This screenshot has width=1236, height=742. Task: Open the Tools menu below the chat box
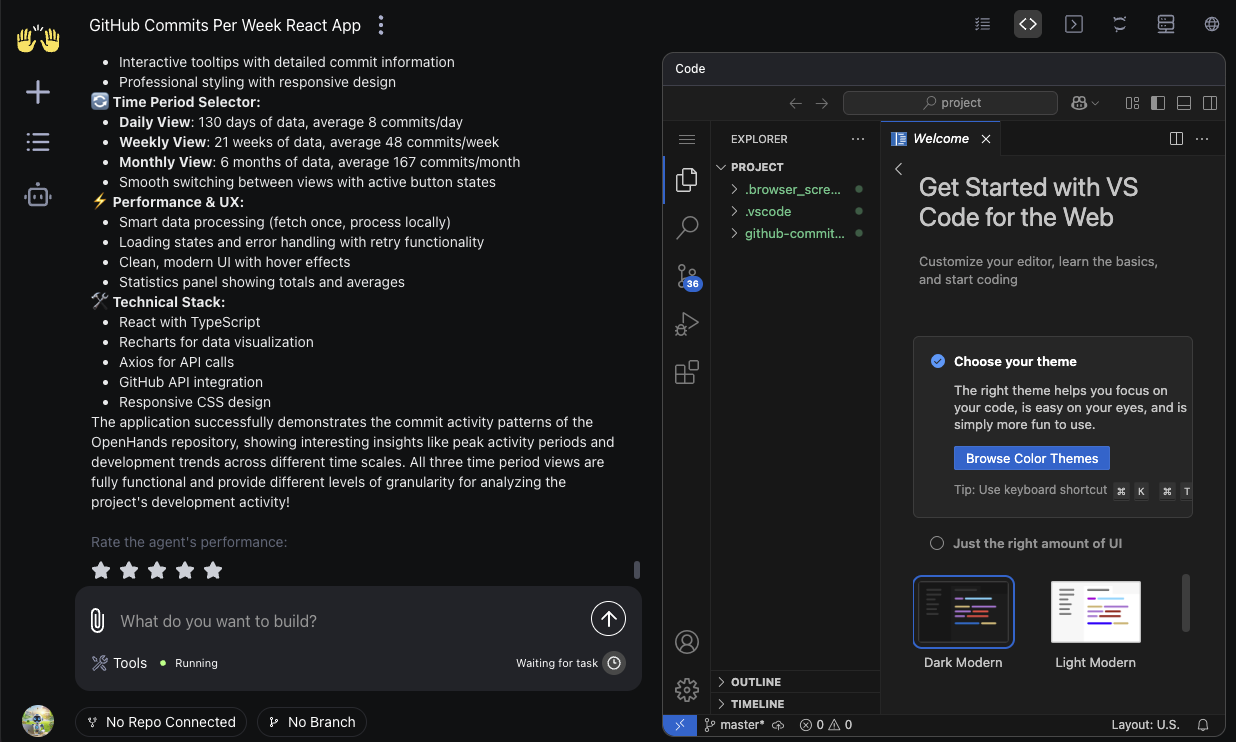point(119,663)
